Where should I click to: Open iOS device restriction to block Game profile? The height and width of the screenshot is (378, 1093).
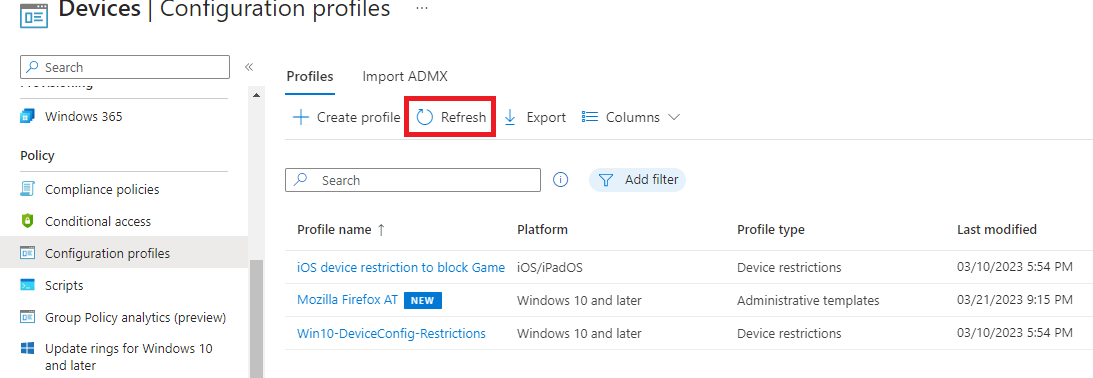(x=401, y=267)
